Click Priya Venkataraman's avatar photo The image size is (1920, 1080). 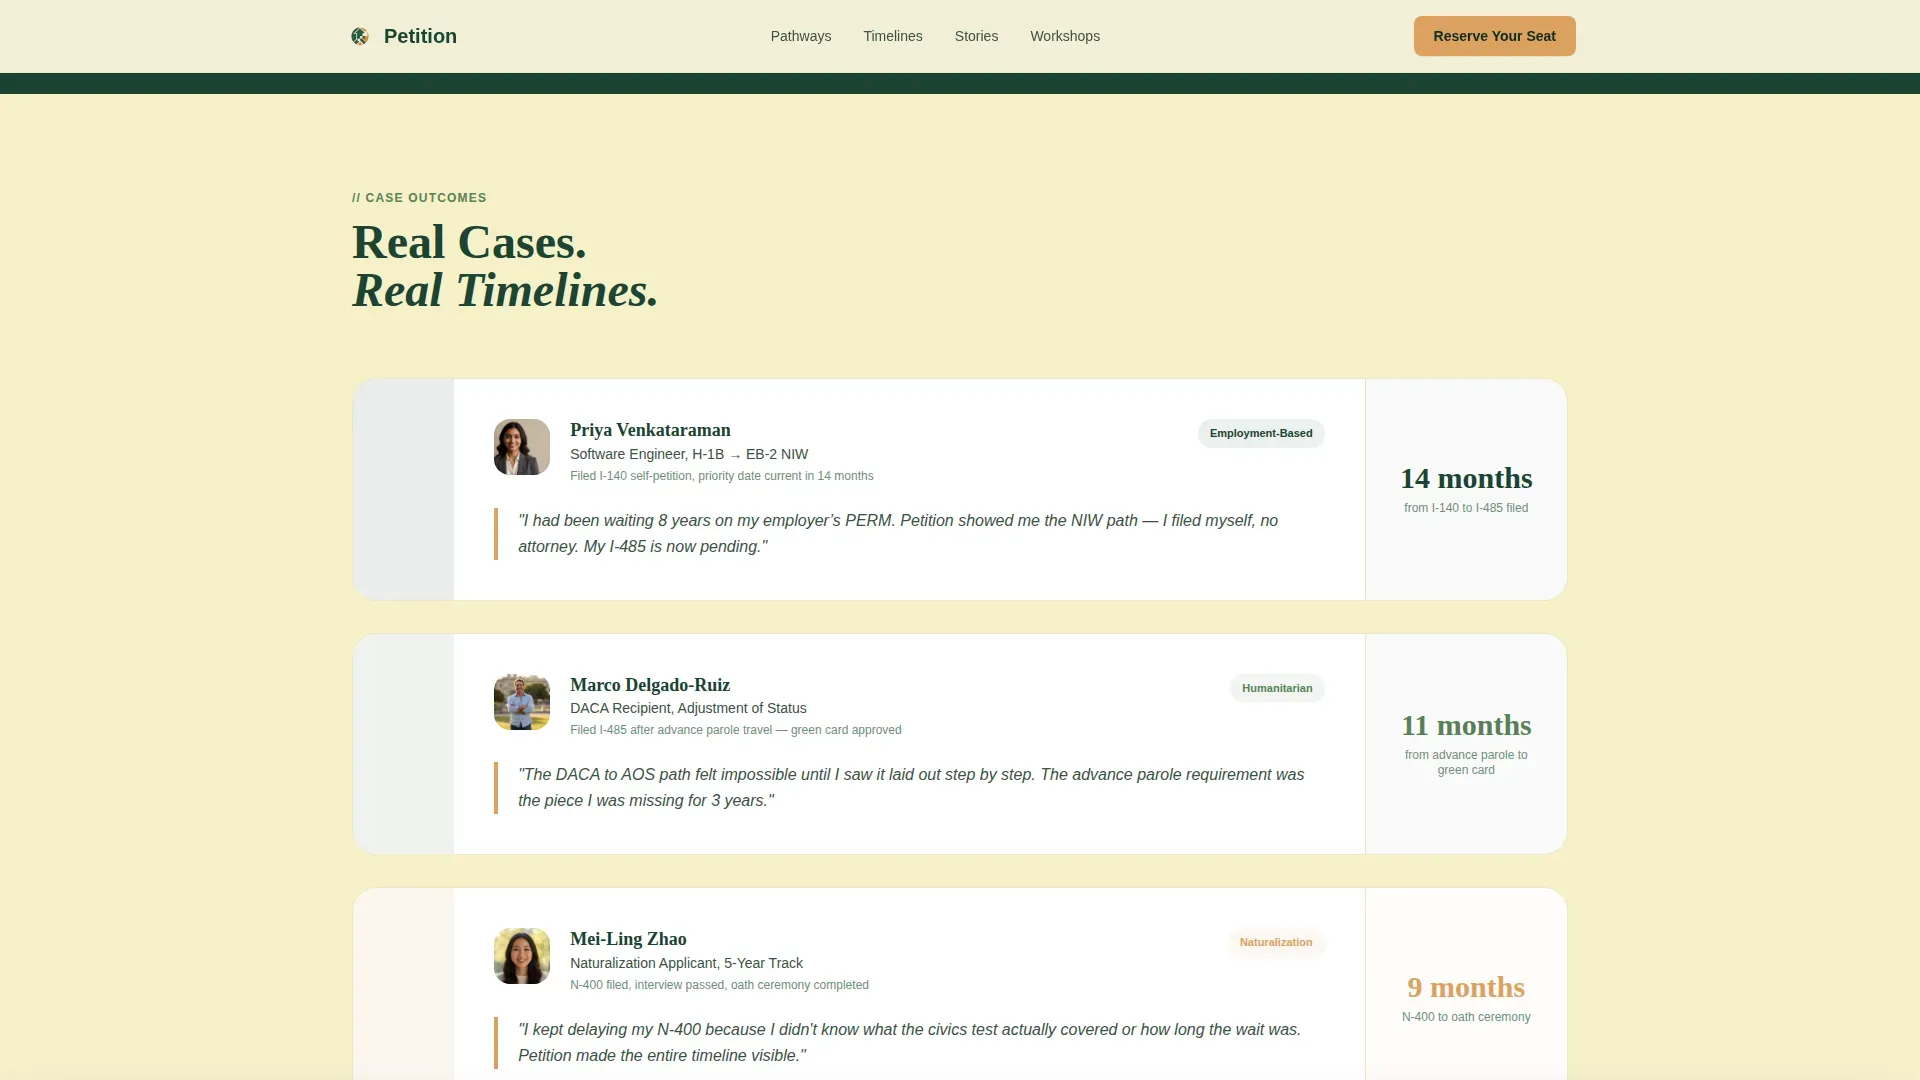tap(521, 447)
